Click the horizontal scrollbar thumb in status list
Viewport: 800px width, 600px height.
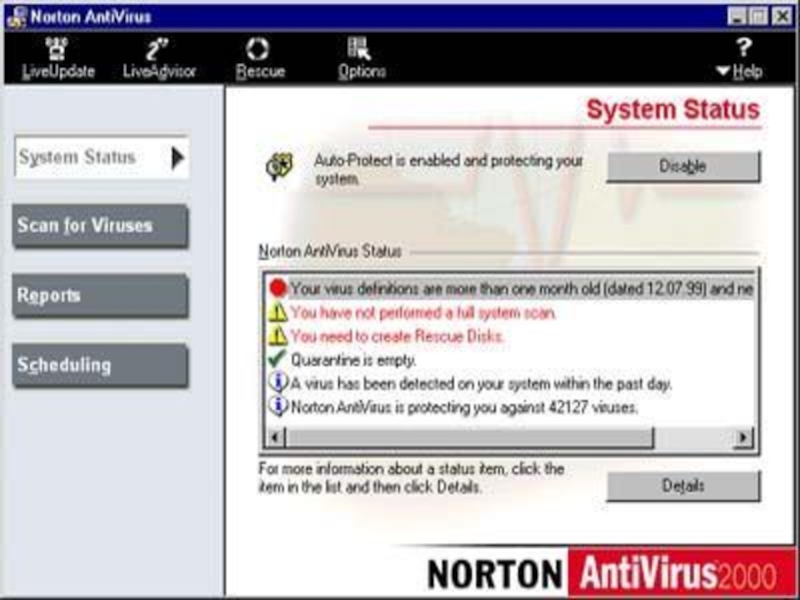(x=469, y=438)
